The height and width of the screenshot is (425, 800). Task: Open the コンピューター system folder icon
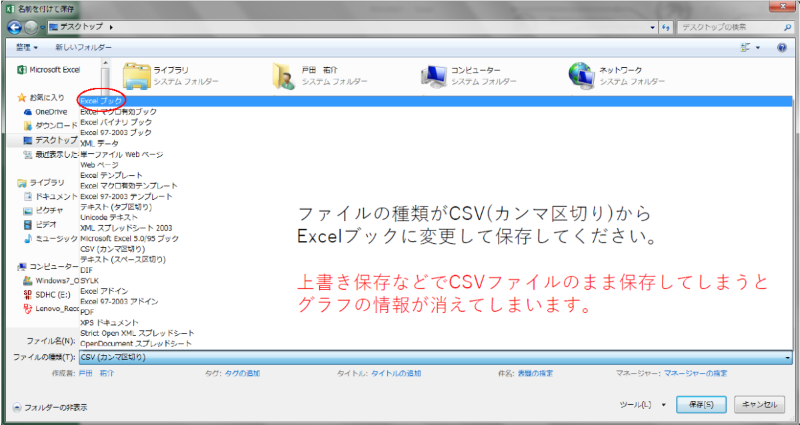coord(433,75)
